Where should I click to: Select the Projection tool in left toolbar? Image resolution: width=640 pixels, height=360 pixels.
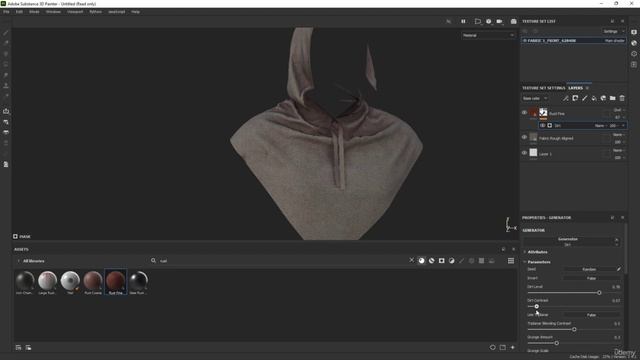pyautogui.click(x=6, y=53)
